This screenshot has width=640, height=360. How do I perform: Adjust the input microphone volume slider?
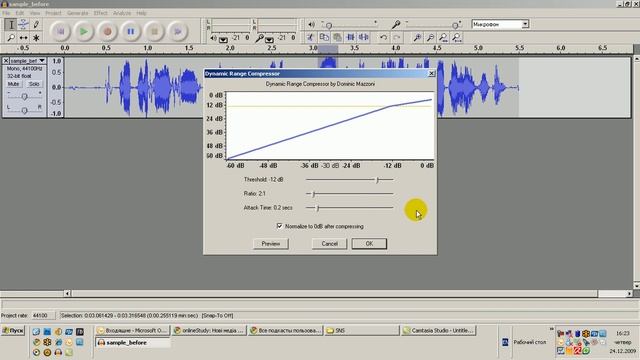click(455, 25)
